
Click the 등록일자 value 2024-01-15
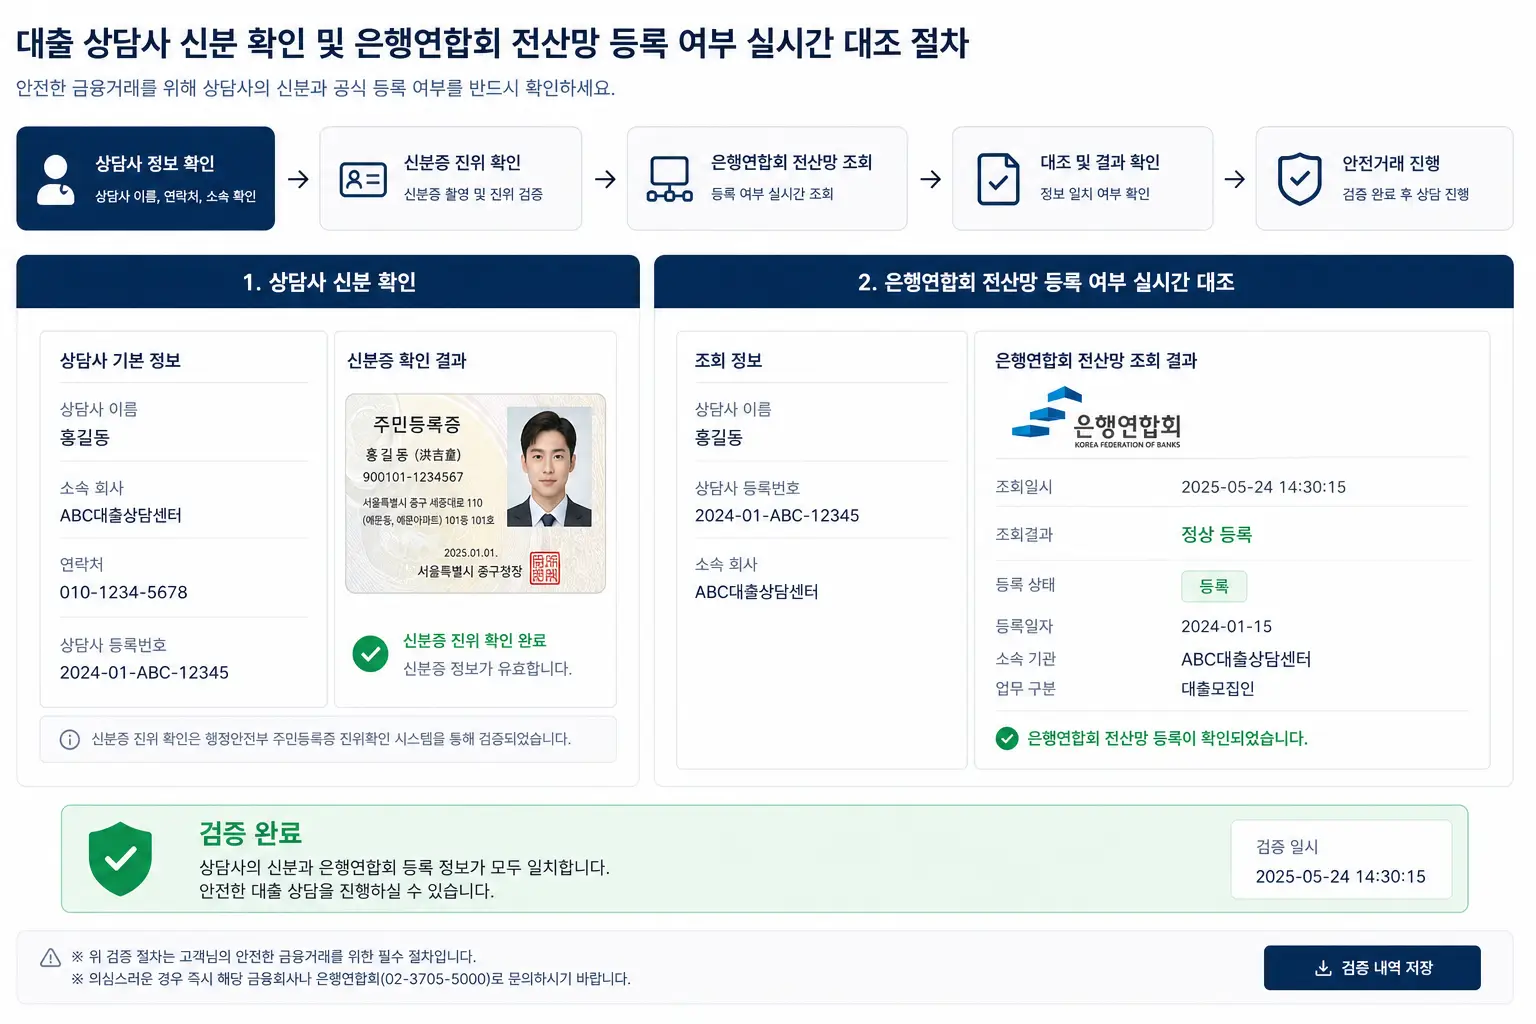pos(1226,626)
